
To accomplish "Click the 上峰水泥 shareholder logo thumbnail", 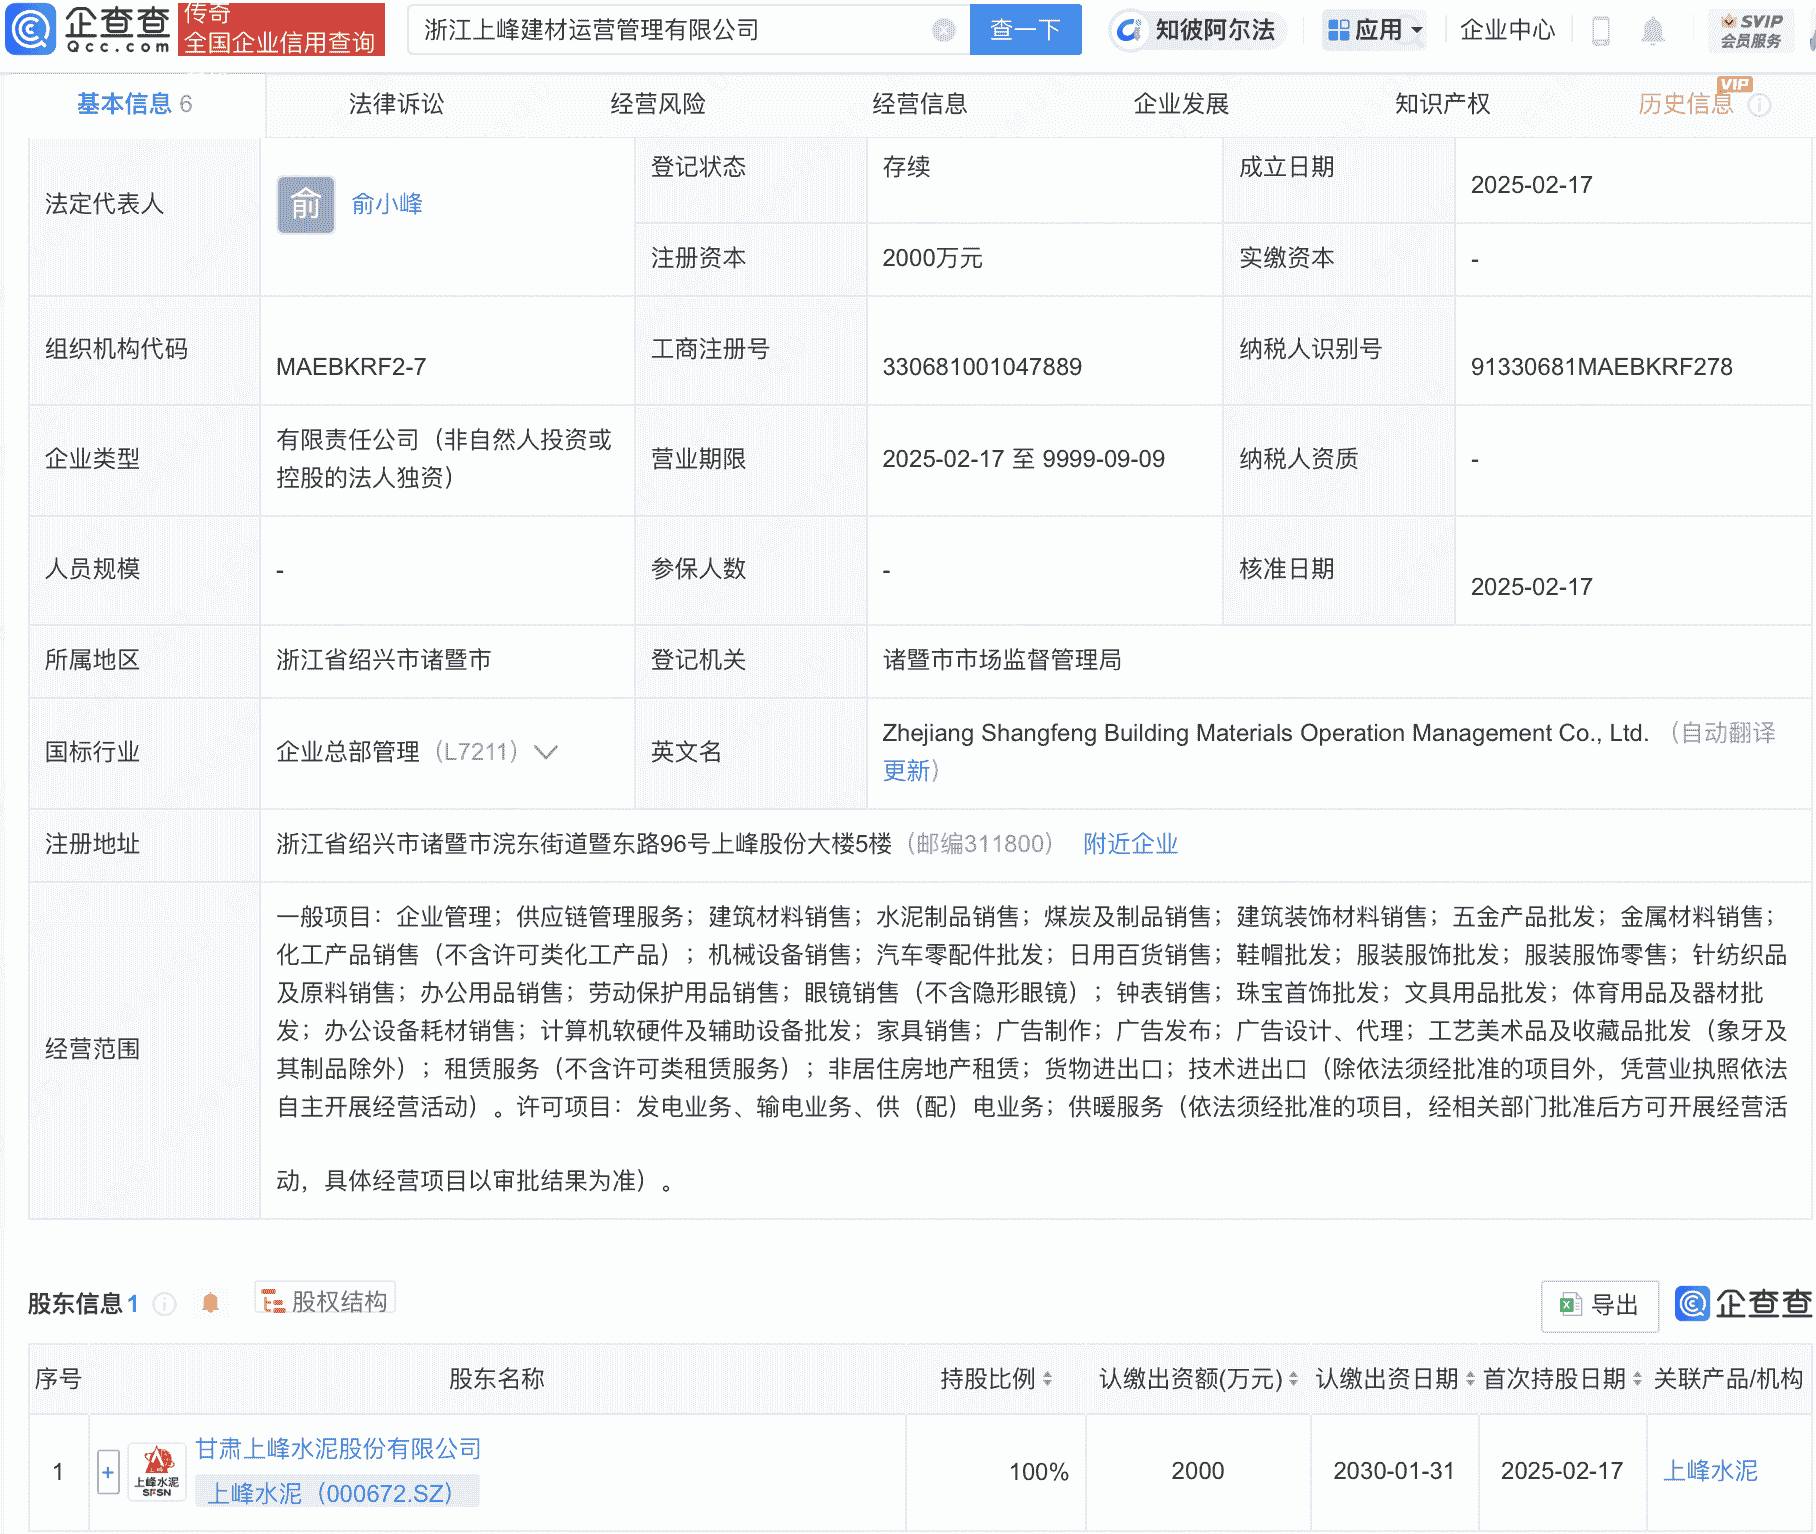I will (x=157, y=1470).
